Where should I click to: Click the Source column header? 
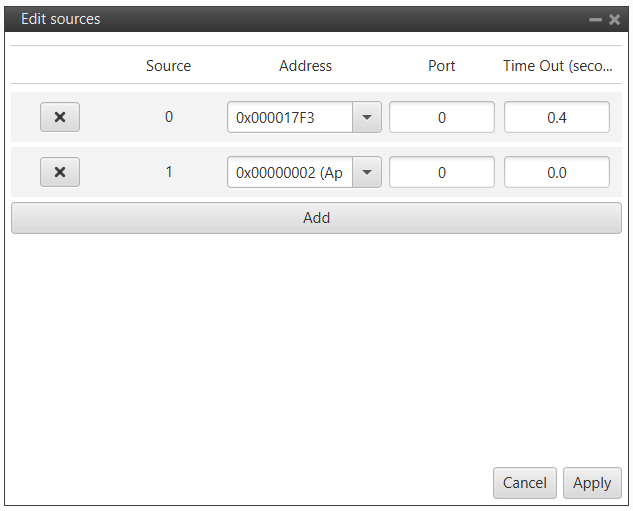point(168,66)
